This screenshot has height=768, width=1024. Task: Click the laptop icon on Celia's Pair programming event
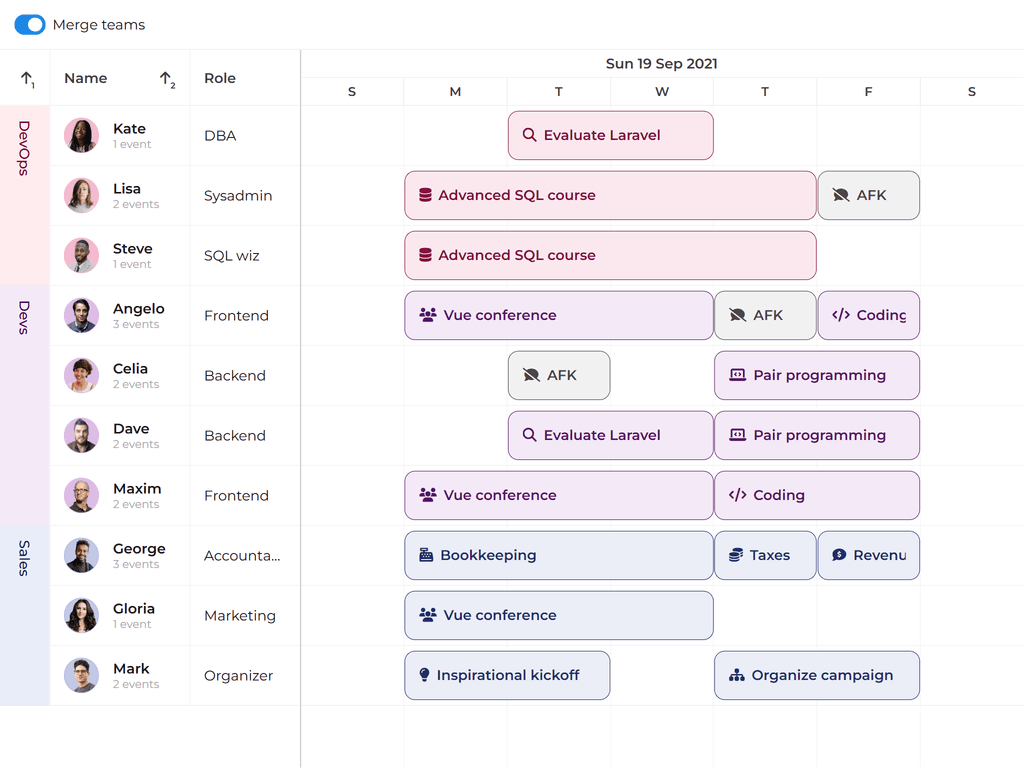[738, 375]
